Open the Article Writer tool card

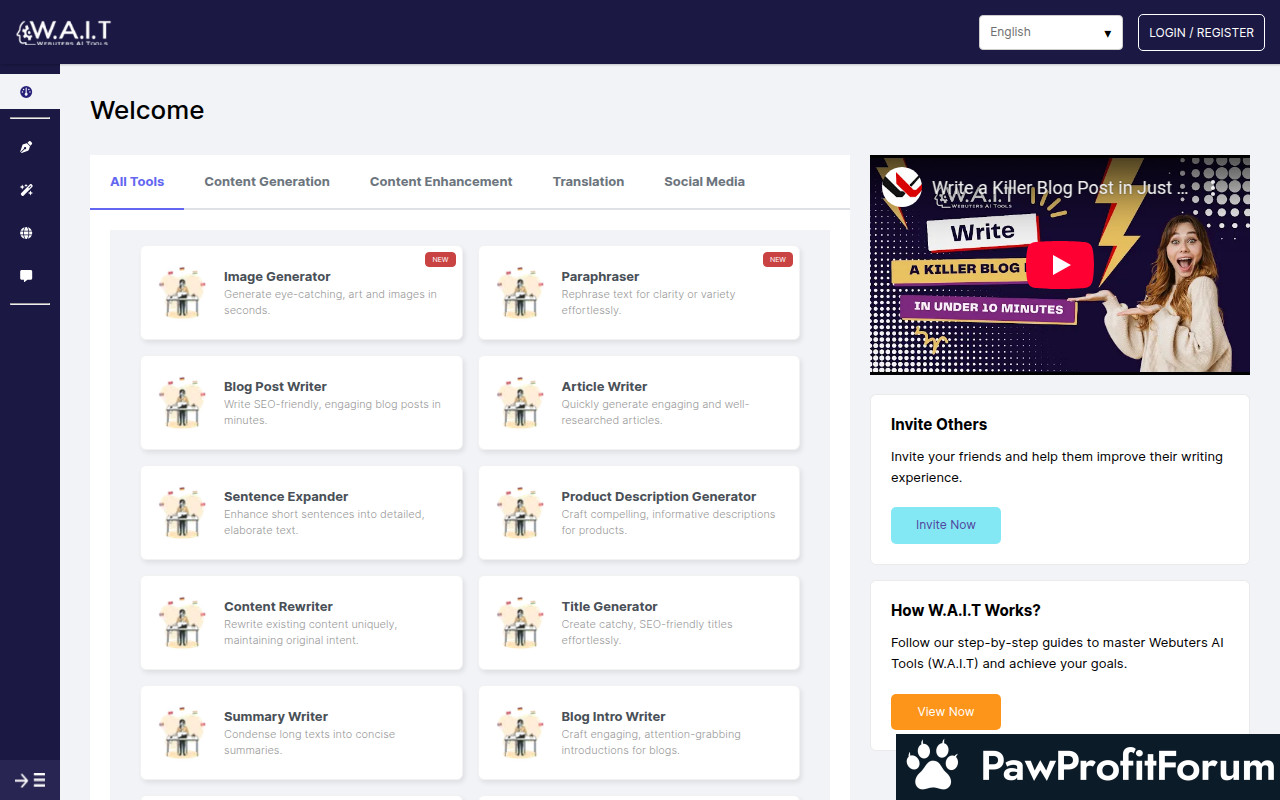click(639, 403)
